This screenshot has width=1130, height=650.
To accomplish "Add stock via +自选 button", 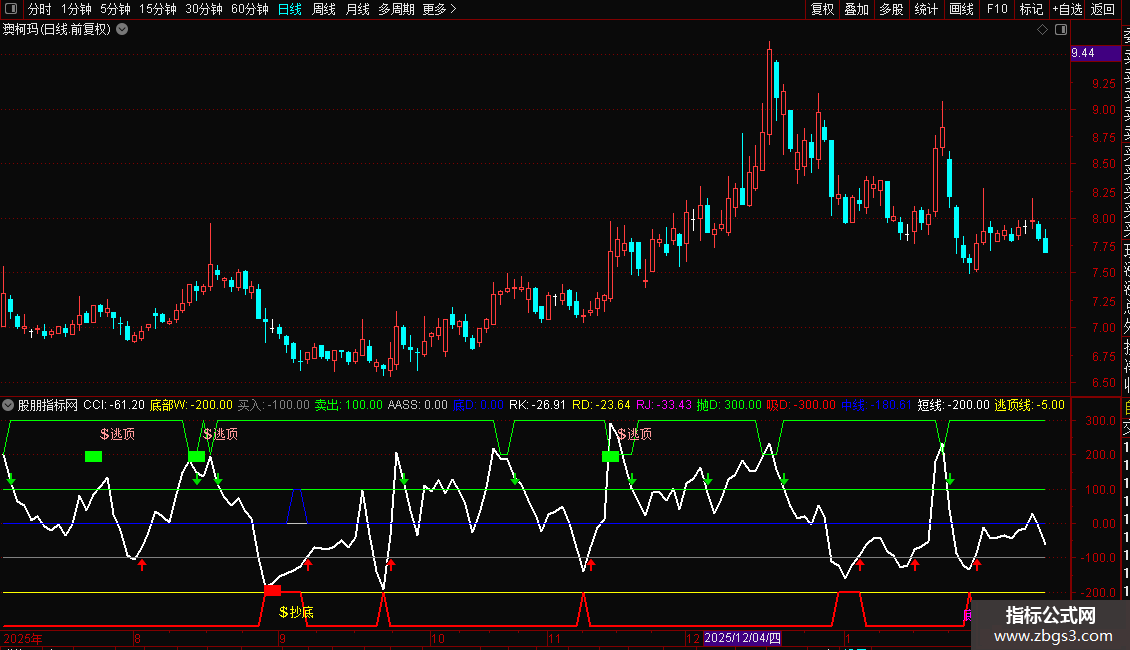I will 1067,9.
